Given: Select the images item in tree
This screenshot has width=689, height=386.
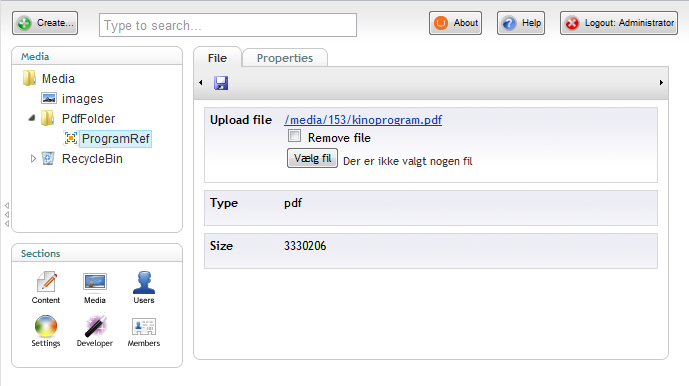Looking at the screenshot, I should 83,98.
